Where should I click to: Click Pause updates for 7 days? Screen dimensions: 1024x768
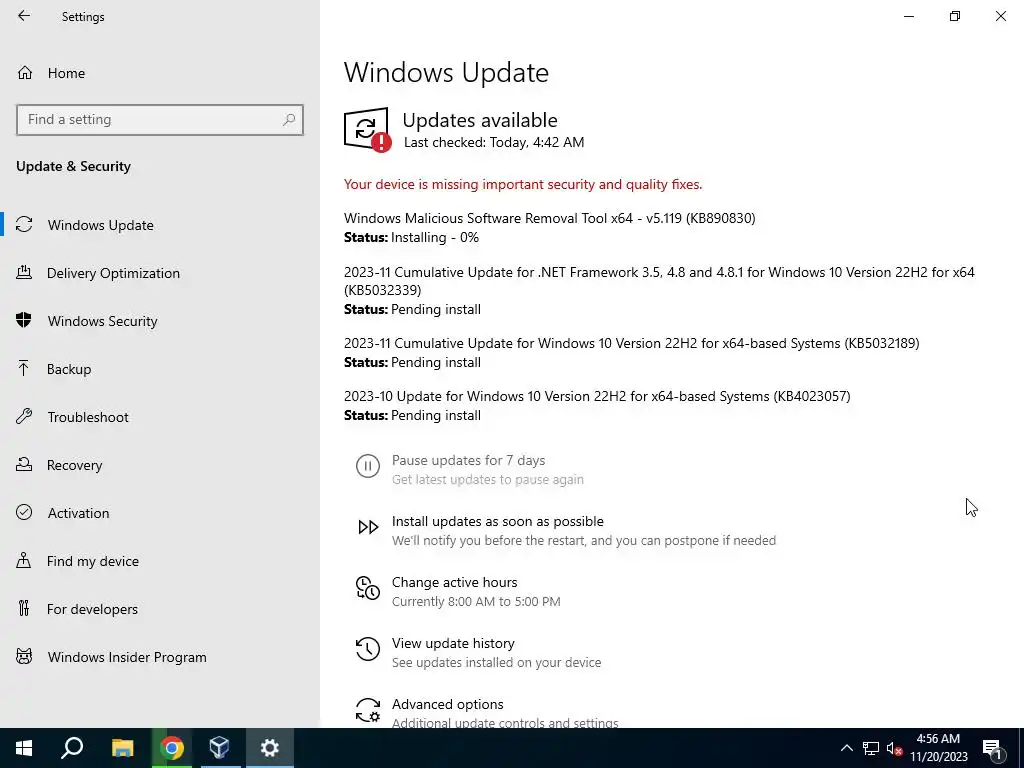[468, 460]
